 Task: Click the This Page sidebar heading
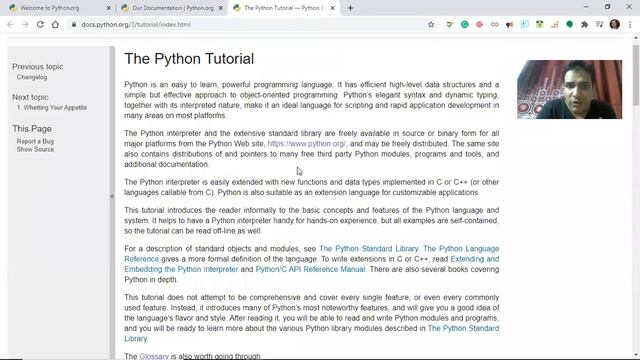click(32, 129)
